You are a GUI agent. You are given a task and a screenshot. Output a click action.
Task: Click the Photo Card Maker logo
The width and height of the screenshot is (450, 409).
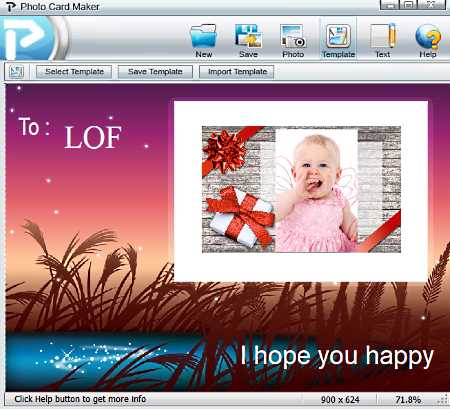(x=32, y=38)
